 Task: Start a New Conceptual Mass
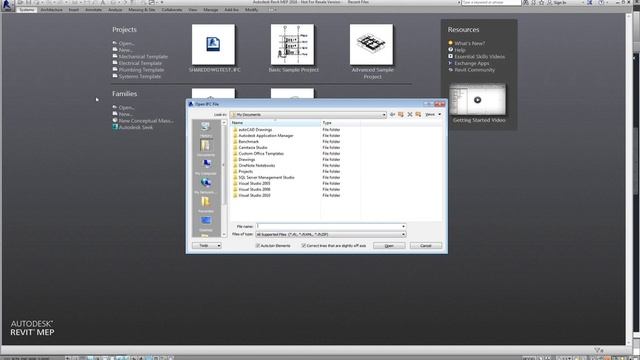[146, 121]
